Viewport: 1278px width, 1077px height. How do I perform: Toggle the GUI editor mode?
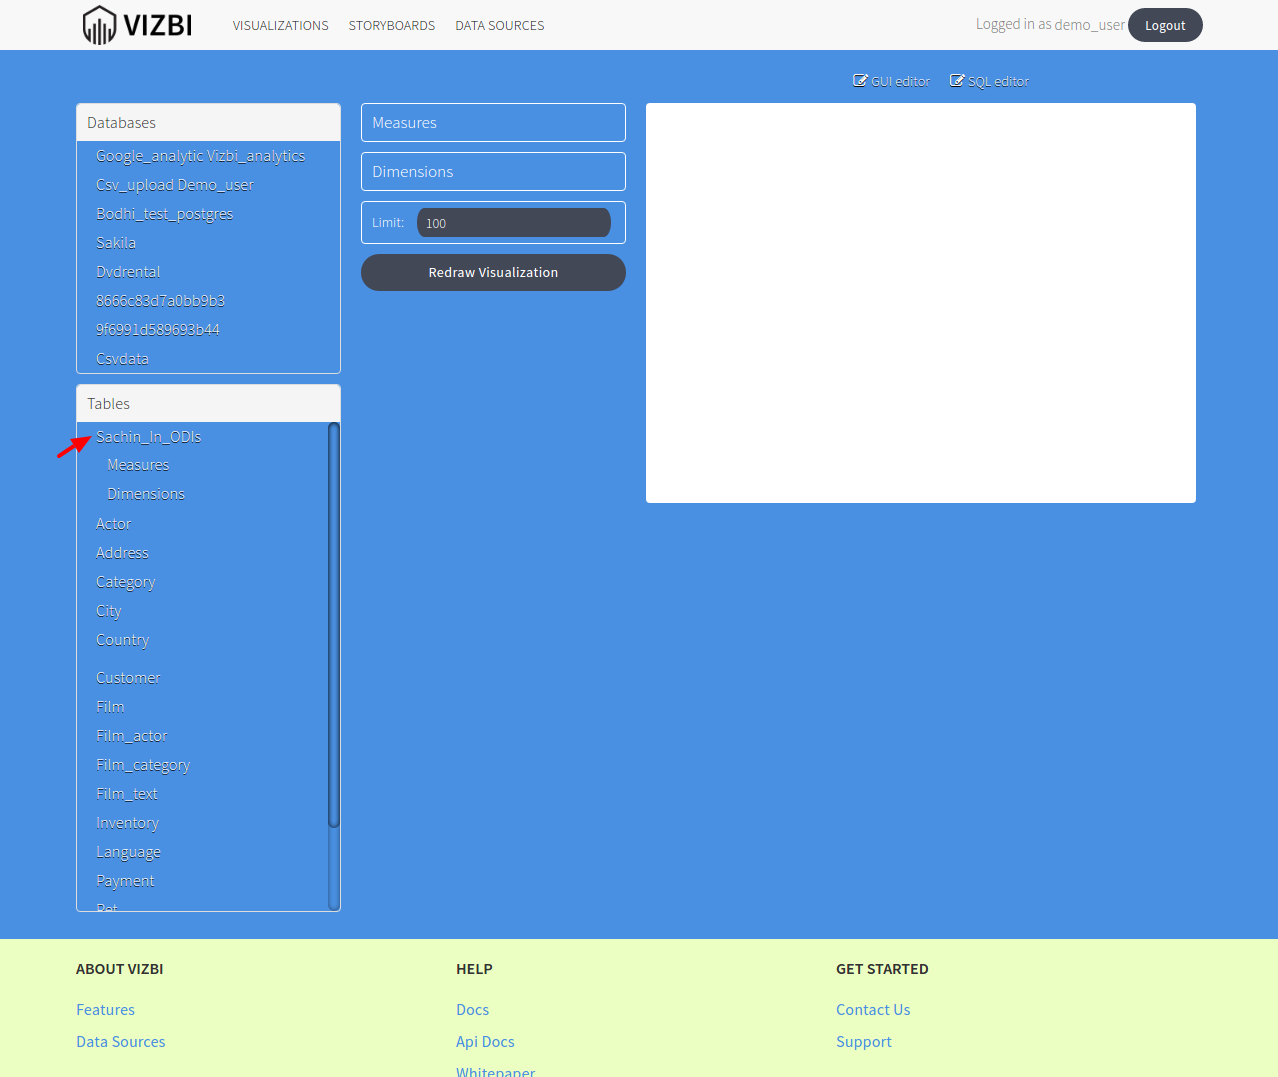890,81
